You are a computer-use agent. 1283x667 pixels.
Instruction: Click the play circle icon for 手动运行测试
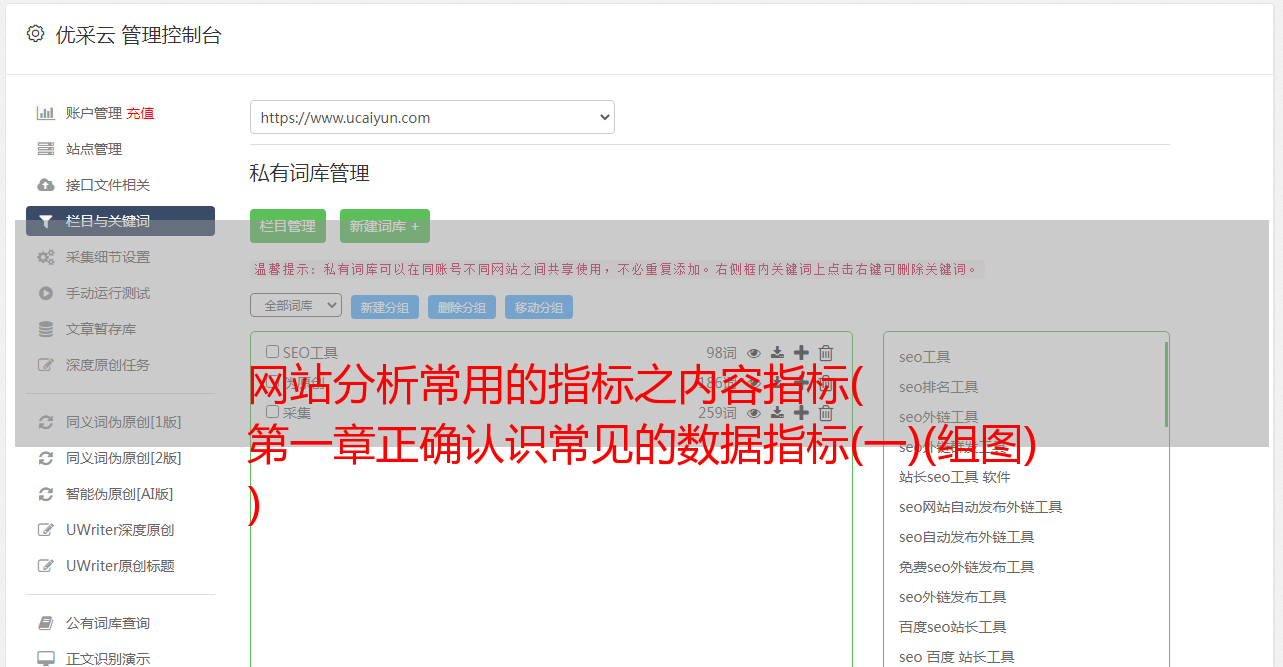point(46,293)
